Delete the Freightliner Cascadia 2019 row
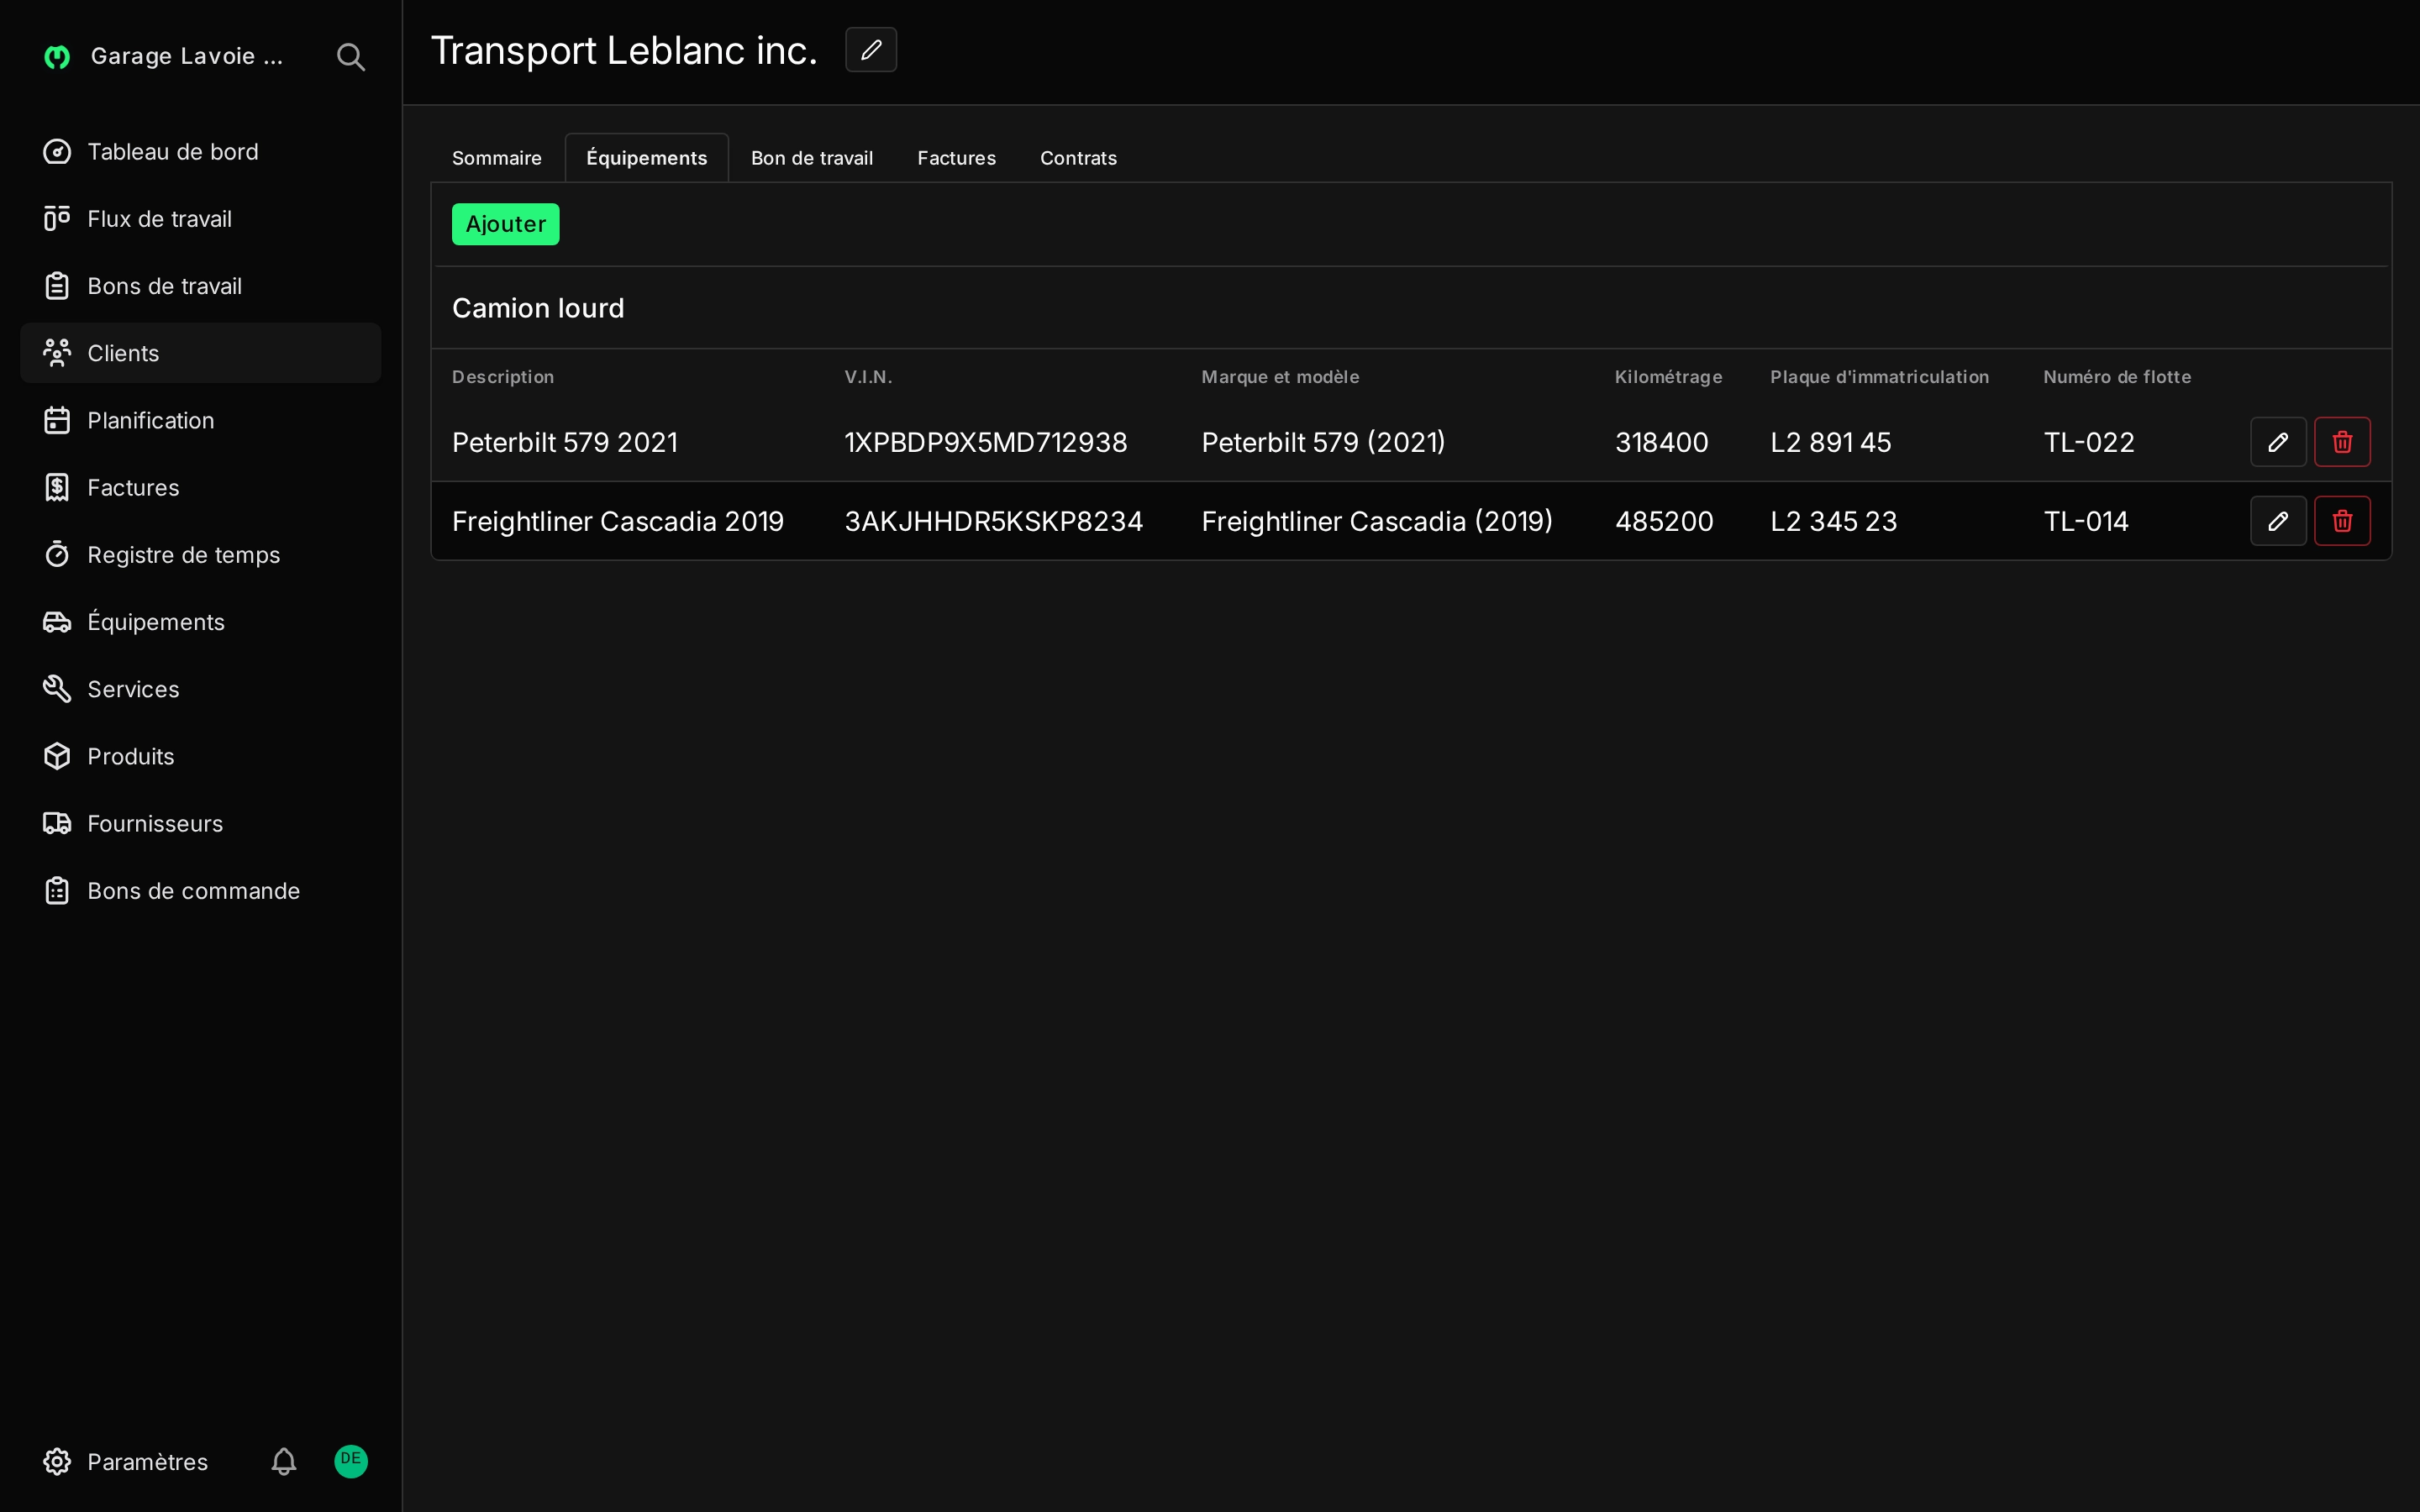2420x1512 pixels. tap(2342, 521)
